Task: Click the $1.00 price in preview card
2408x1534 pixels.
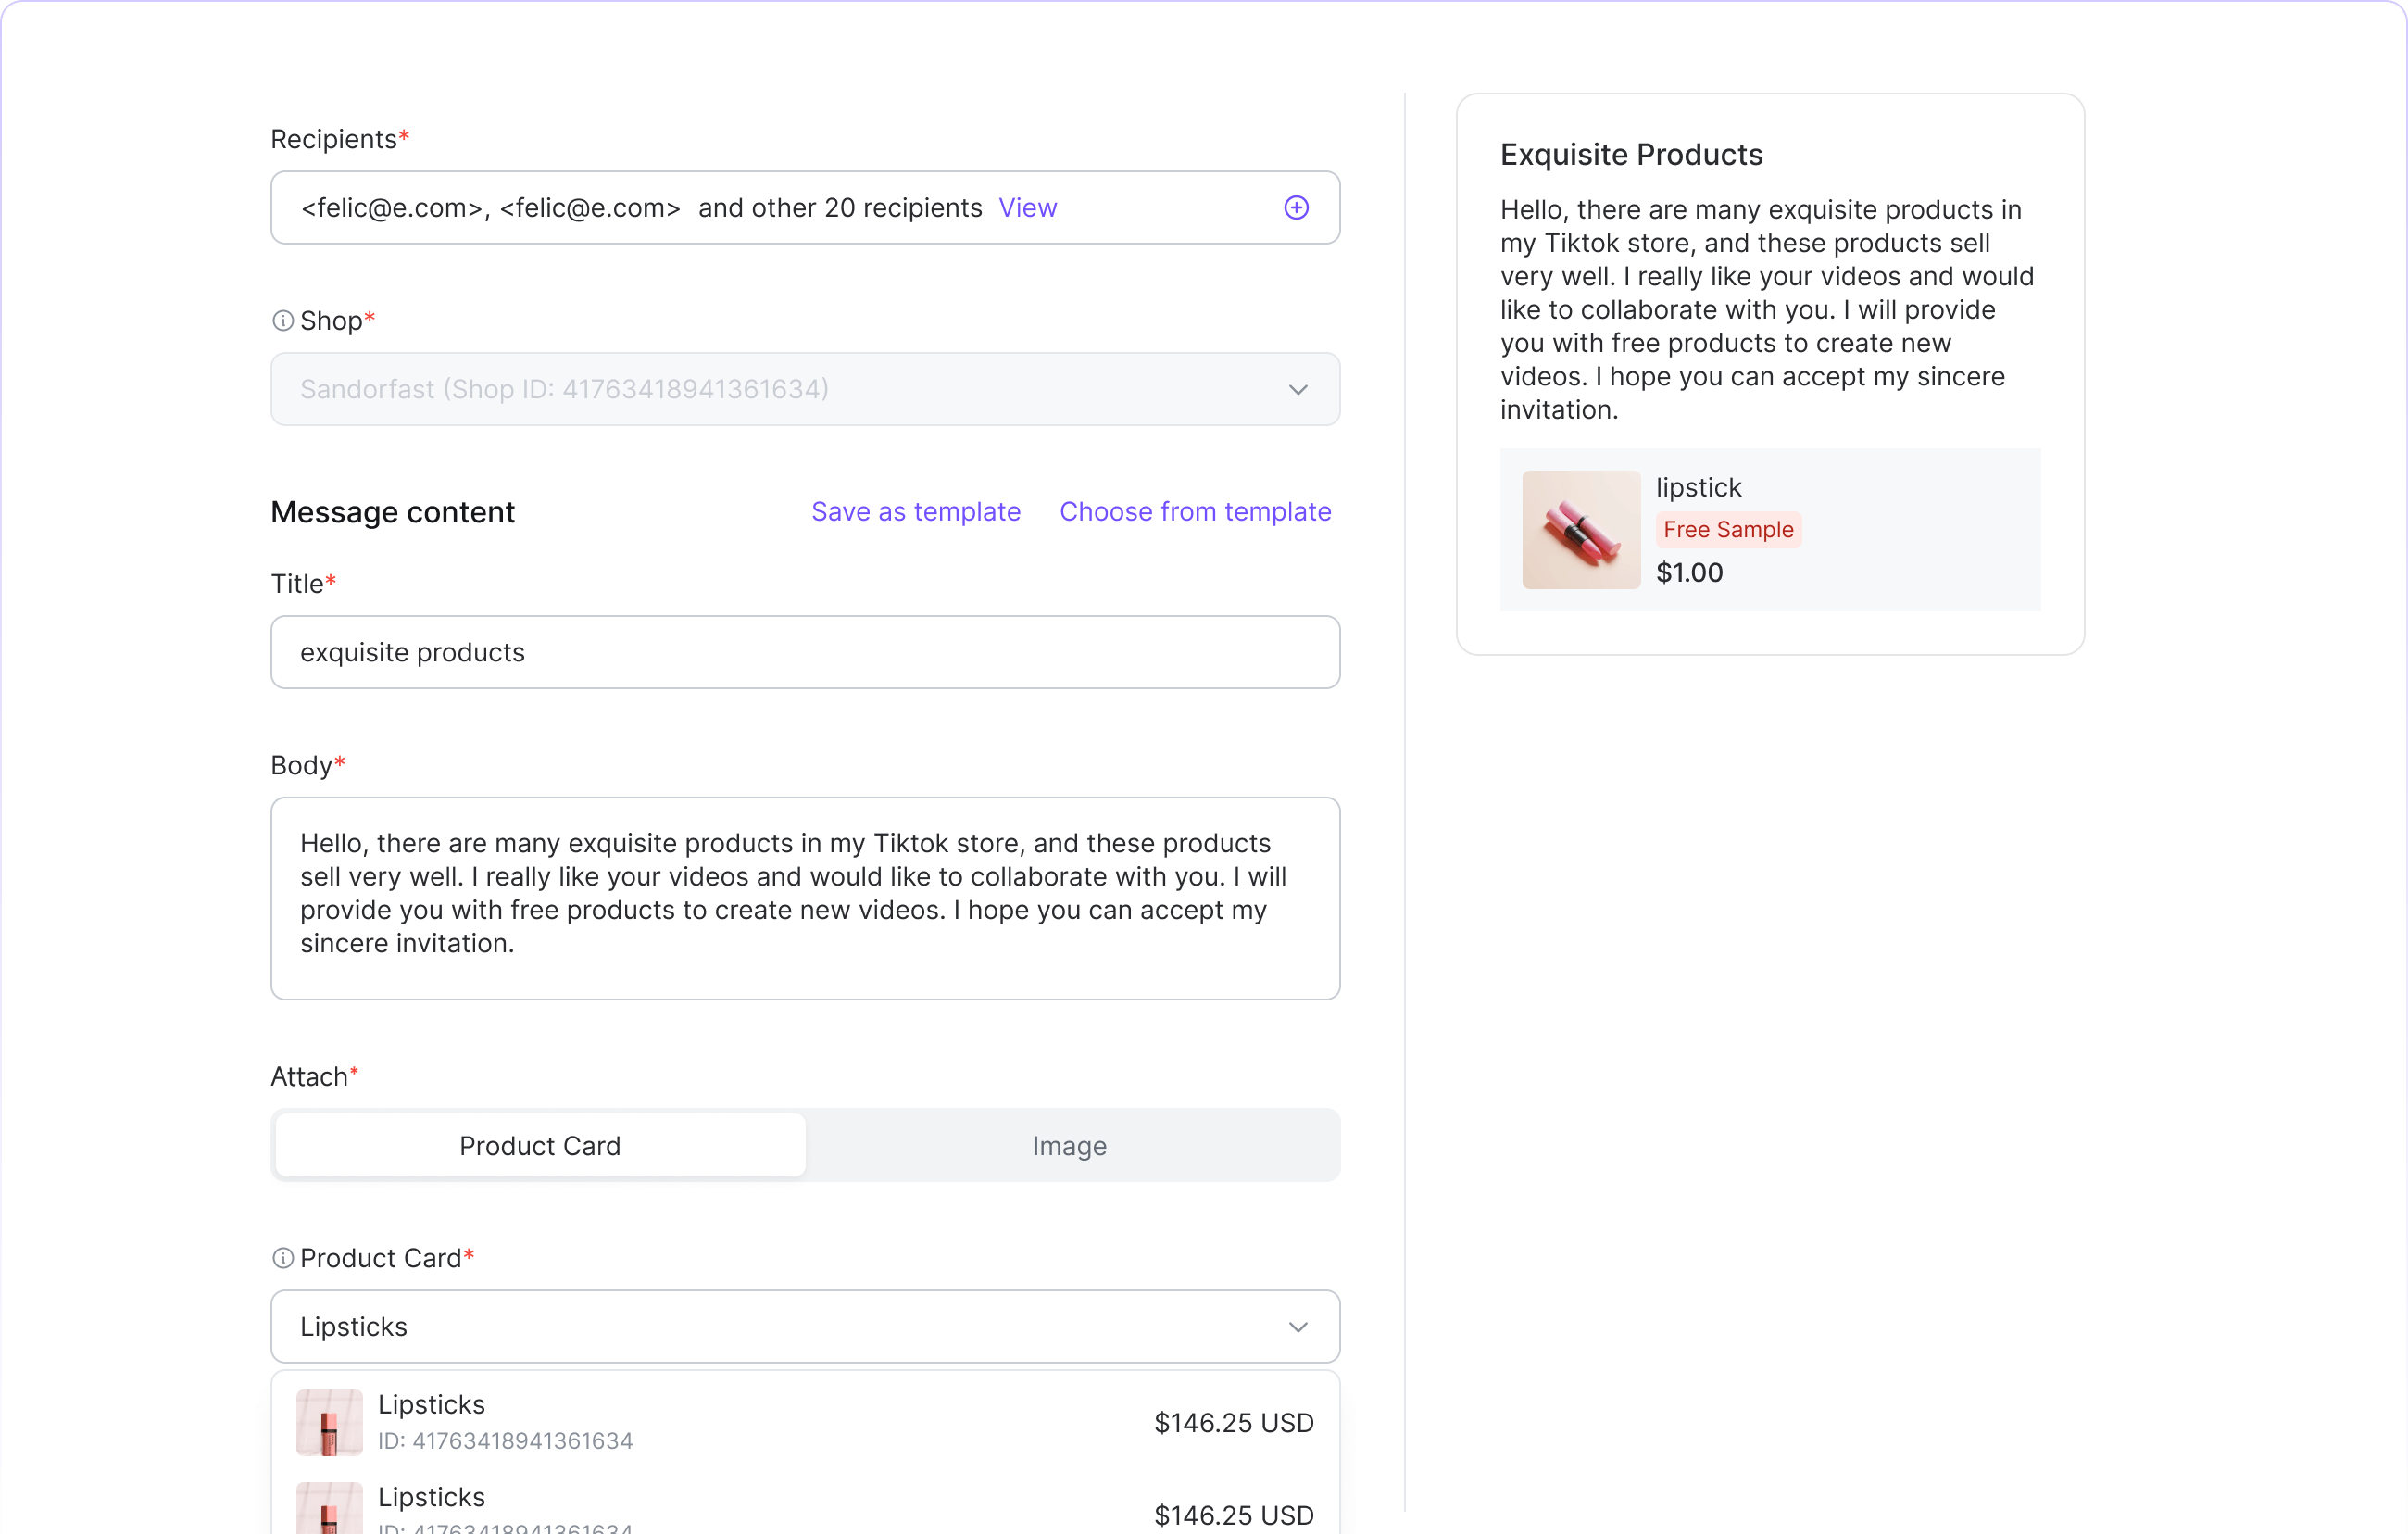Action: 1689,572
